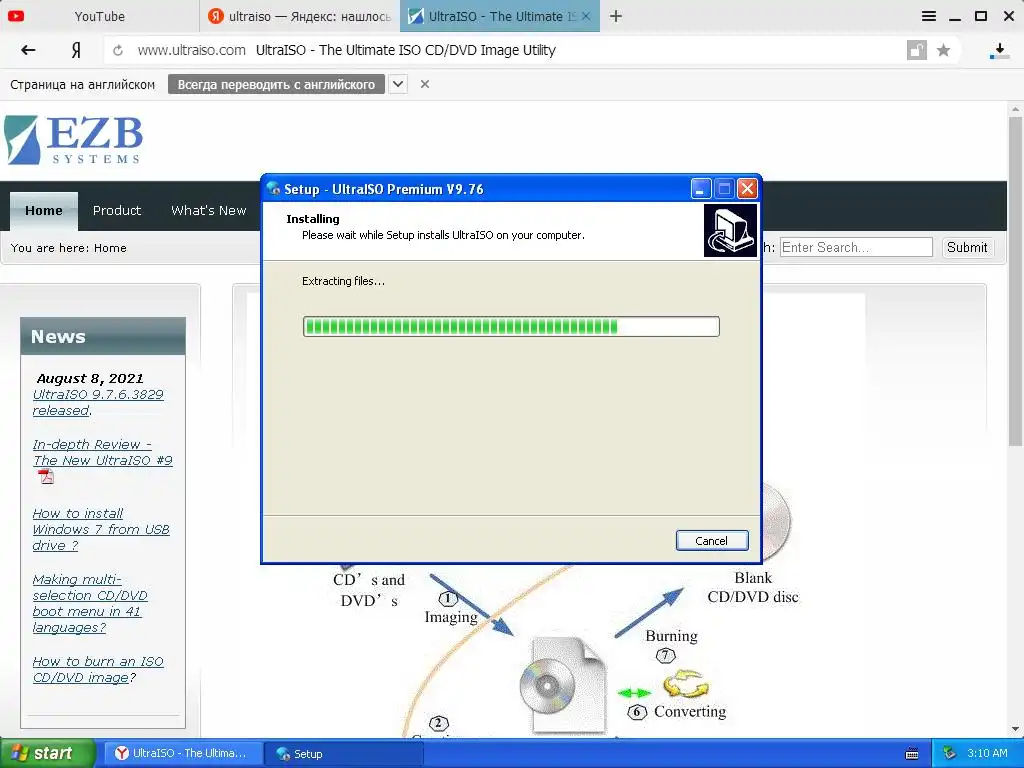The height and width of the screenshot is (768, 1024).
Task: Open Making multi-selection boot menu link
Action: tap(90, 603)
